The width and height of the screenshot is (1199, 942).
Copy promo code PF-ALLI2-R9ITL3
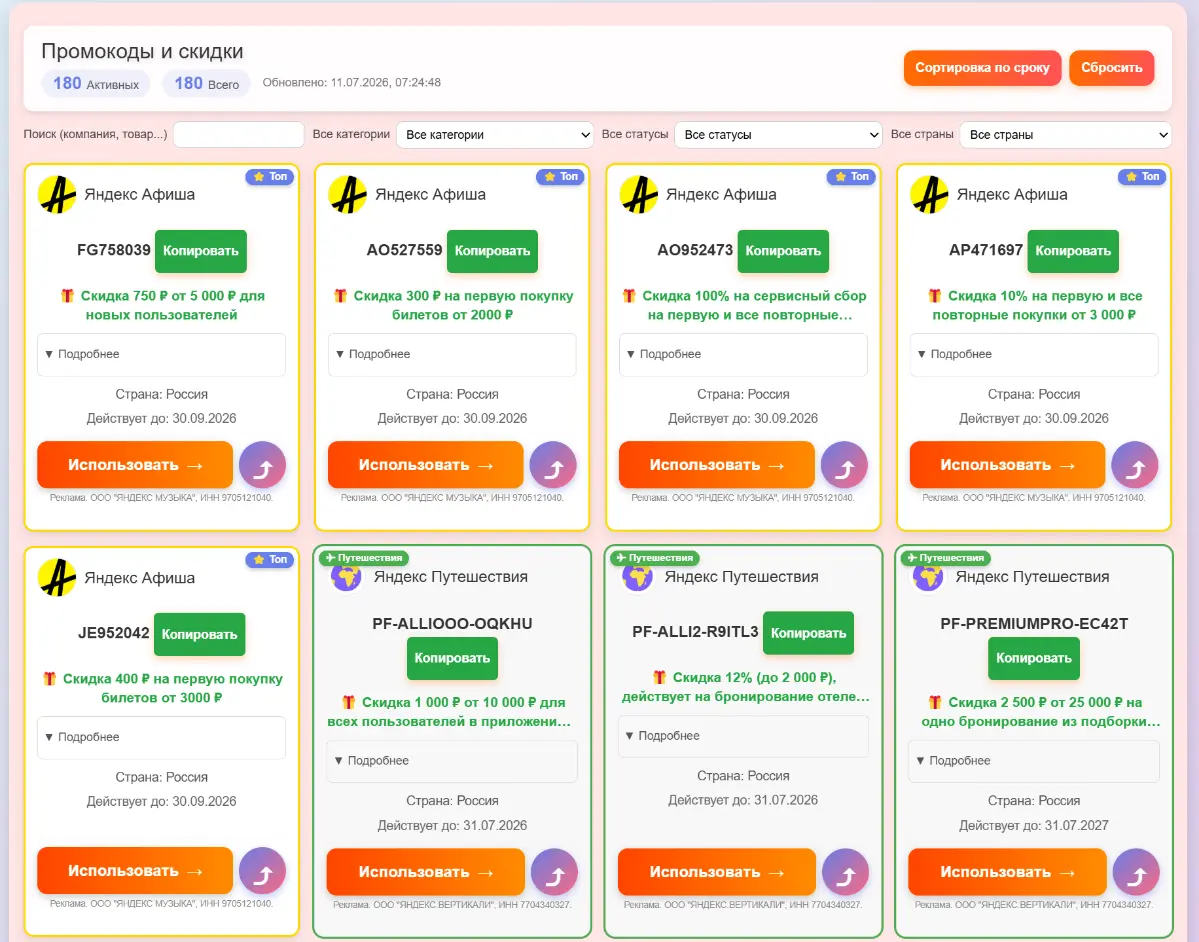[808, 632]
